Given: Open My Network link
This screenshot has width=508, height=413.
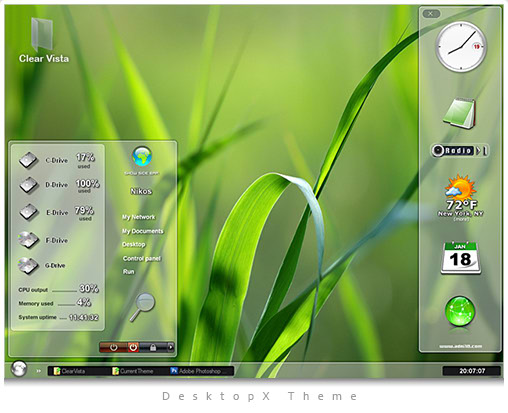Looking at the screenshot, I should [x=139, y=217].
